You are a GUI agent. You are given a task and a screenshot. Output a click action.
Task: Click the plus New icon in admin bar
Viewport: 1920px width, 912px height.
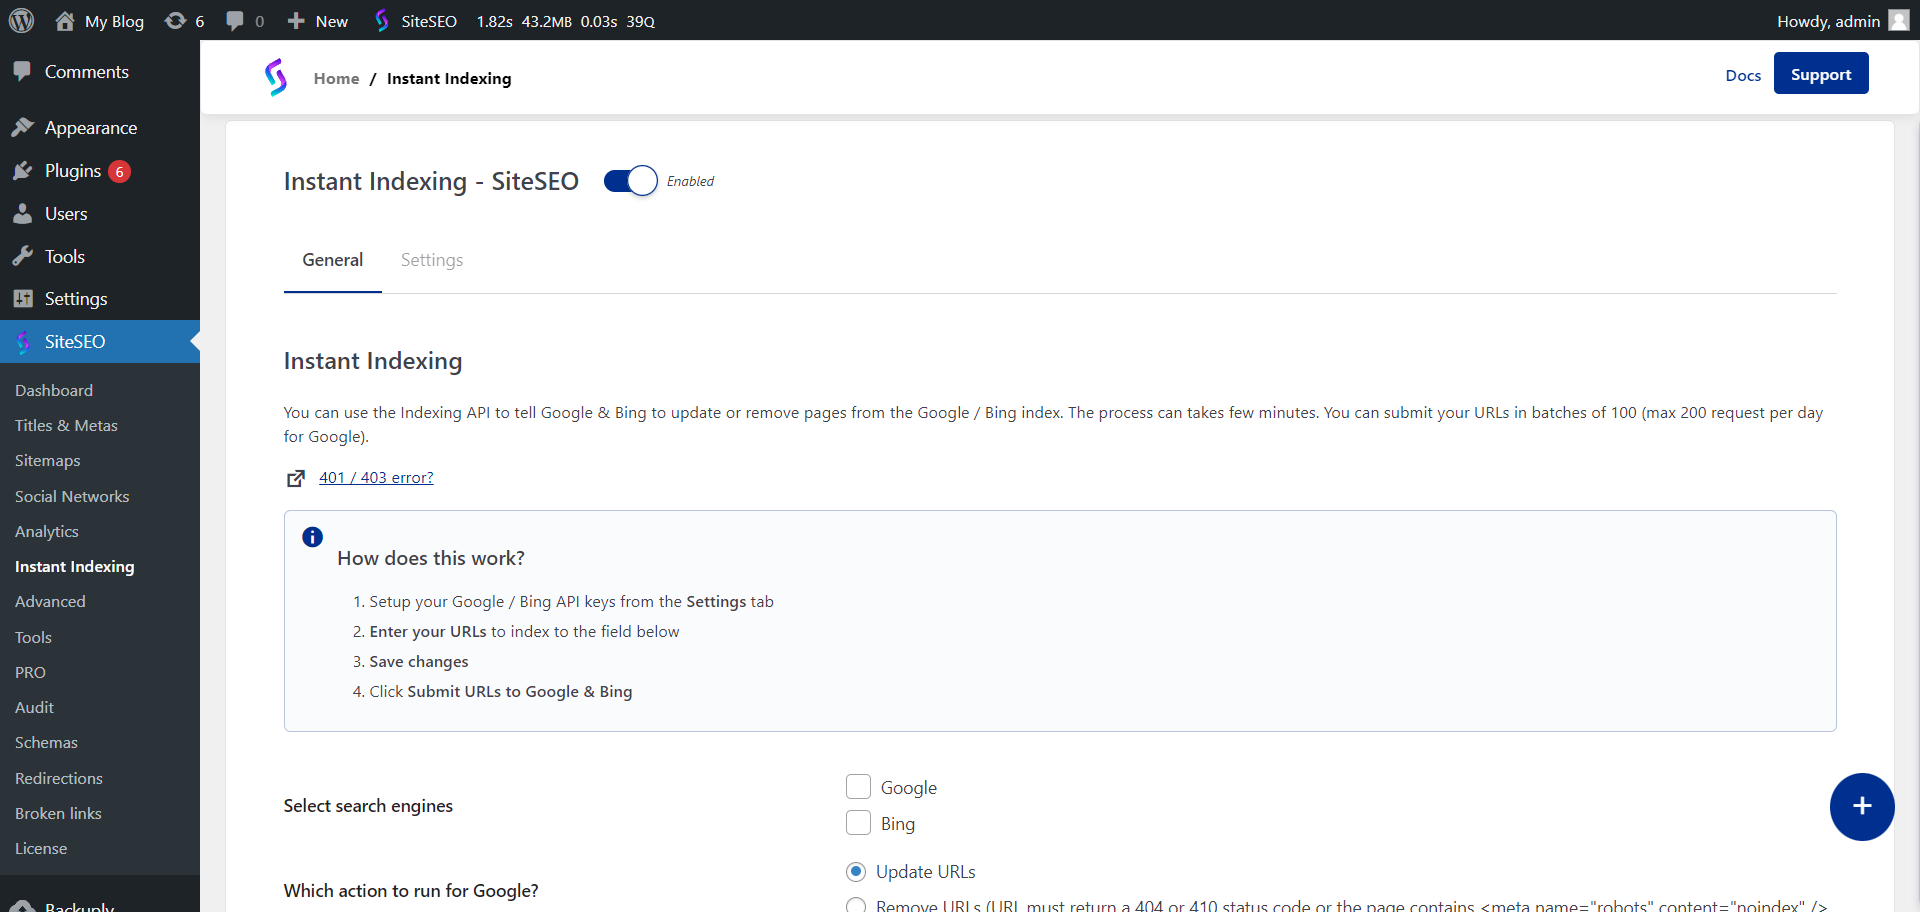296,21
